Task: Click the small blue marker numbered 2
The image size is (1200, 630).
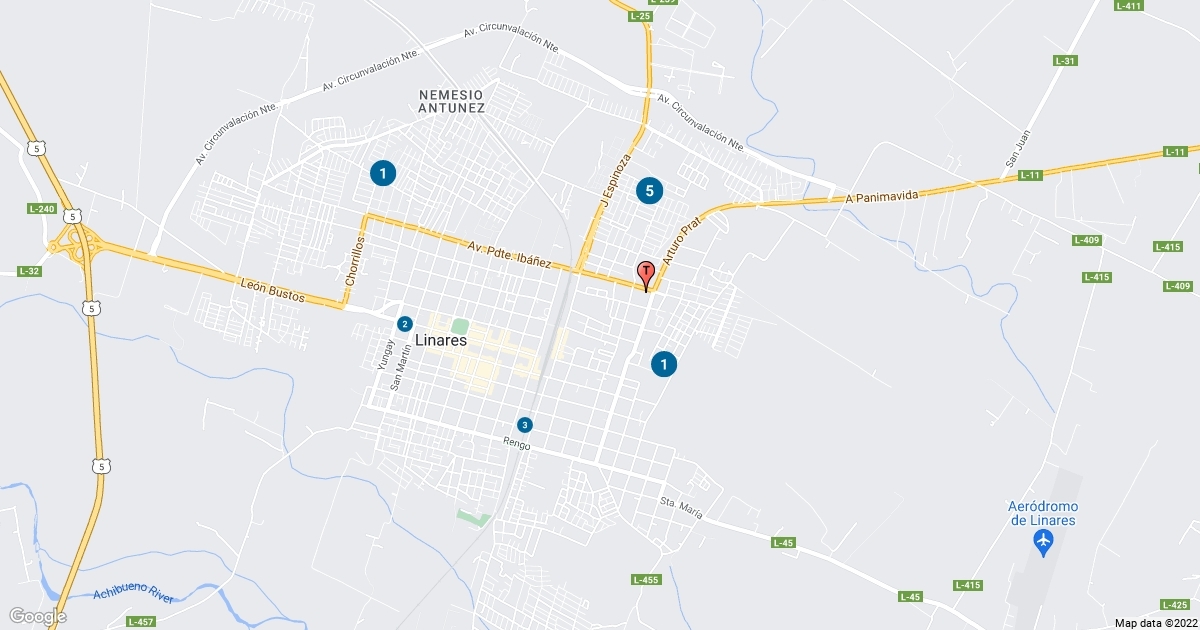Action: coord(404,323)
